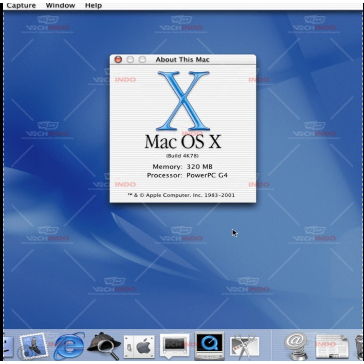
Task: Open the Trash in the Dock
Action: pos(359,347)
